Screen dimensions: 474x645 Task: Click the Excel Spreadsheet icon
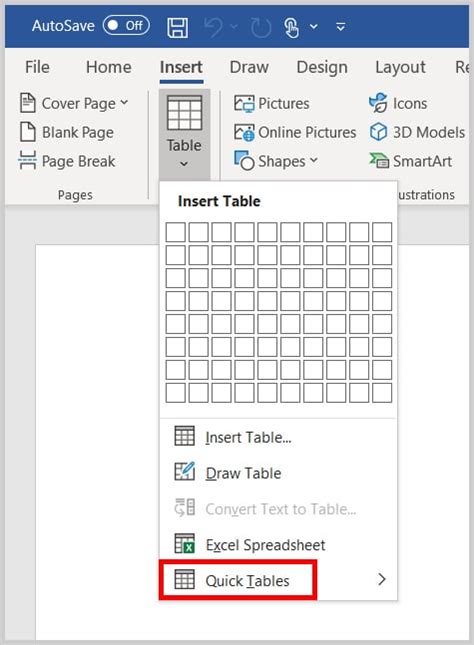click(184, 543)
